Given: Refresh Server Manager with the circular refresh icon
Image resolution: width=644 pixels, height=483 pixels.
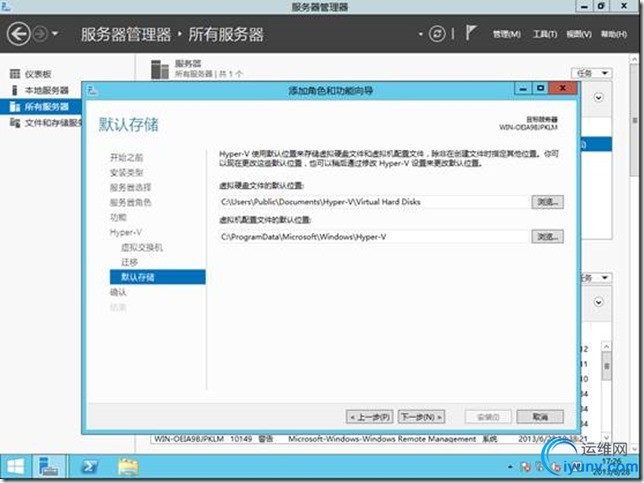Looking at the screenshot, I should [x=437, y=34].
